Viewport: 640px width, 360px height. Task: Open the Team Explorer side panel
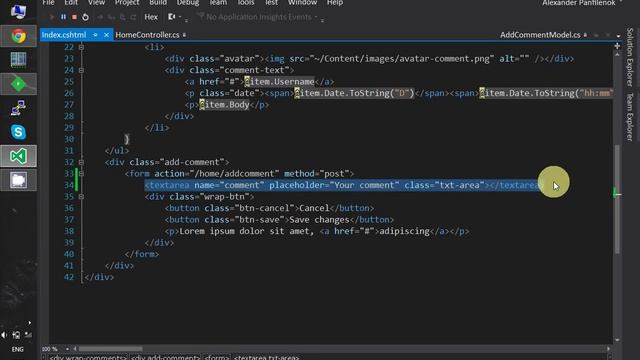[630, 117]
